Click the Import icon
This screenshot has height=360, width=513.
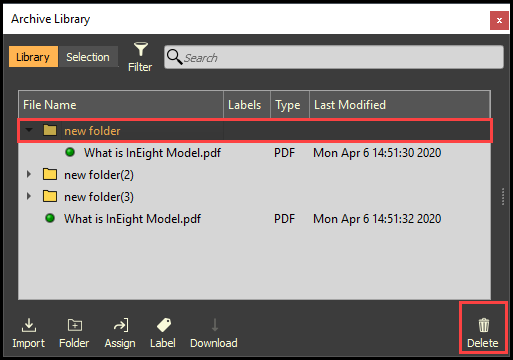click(29, 325)
